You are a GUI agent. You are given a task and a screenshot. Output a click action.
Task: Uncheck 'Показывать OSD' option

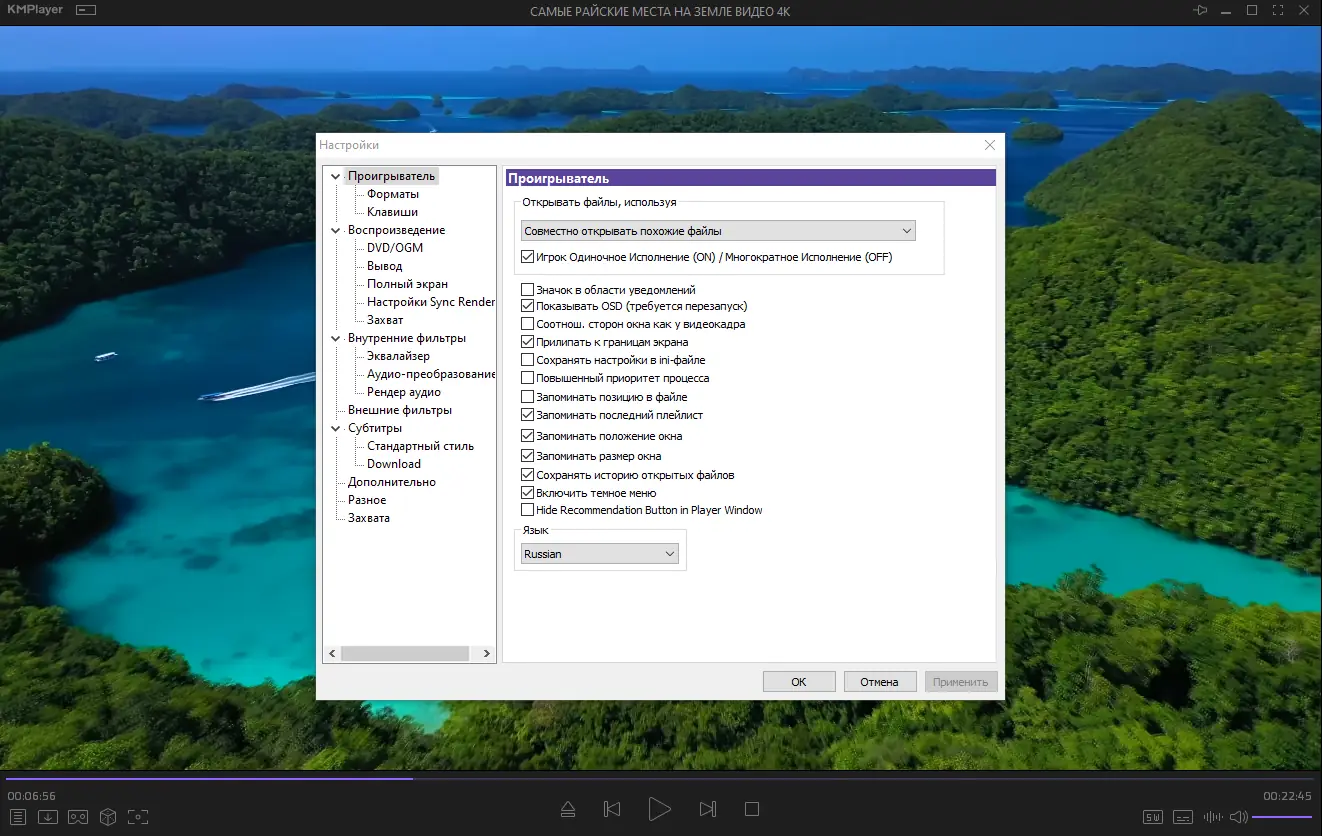(x=528, y=306)
